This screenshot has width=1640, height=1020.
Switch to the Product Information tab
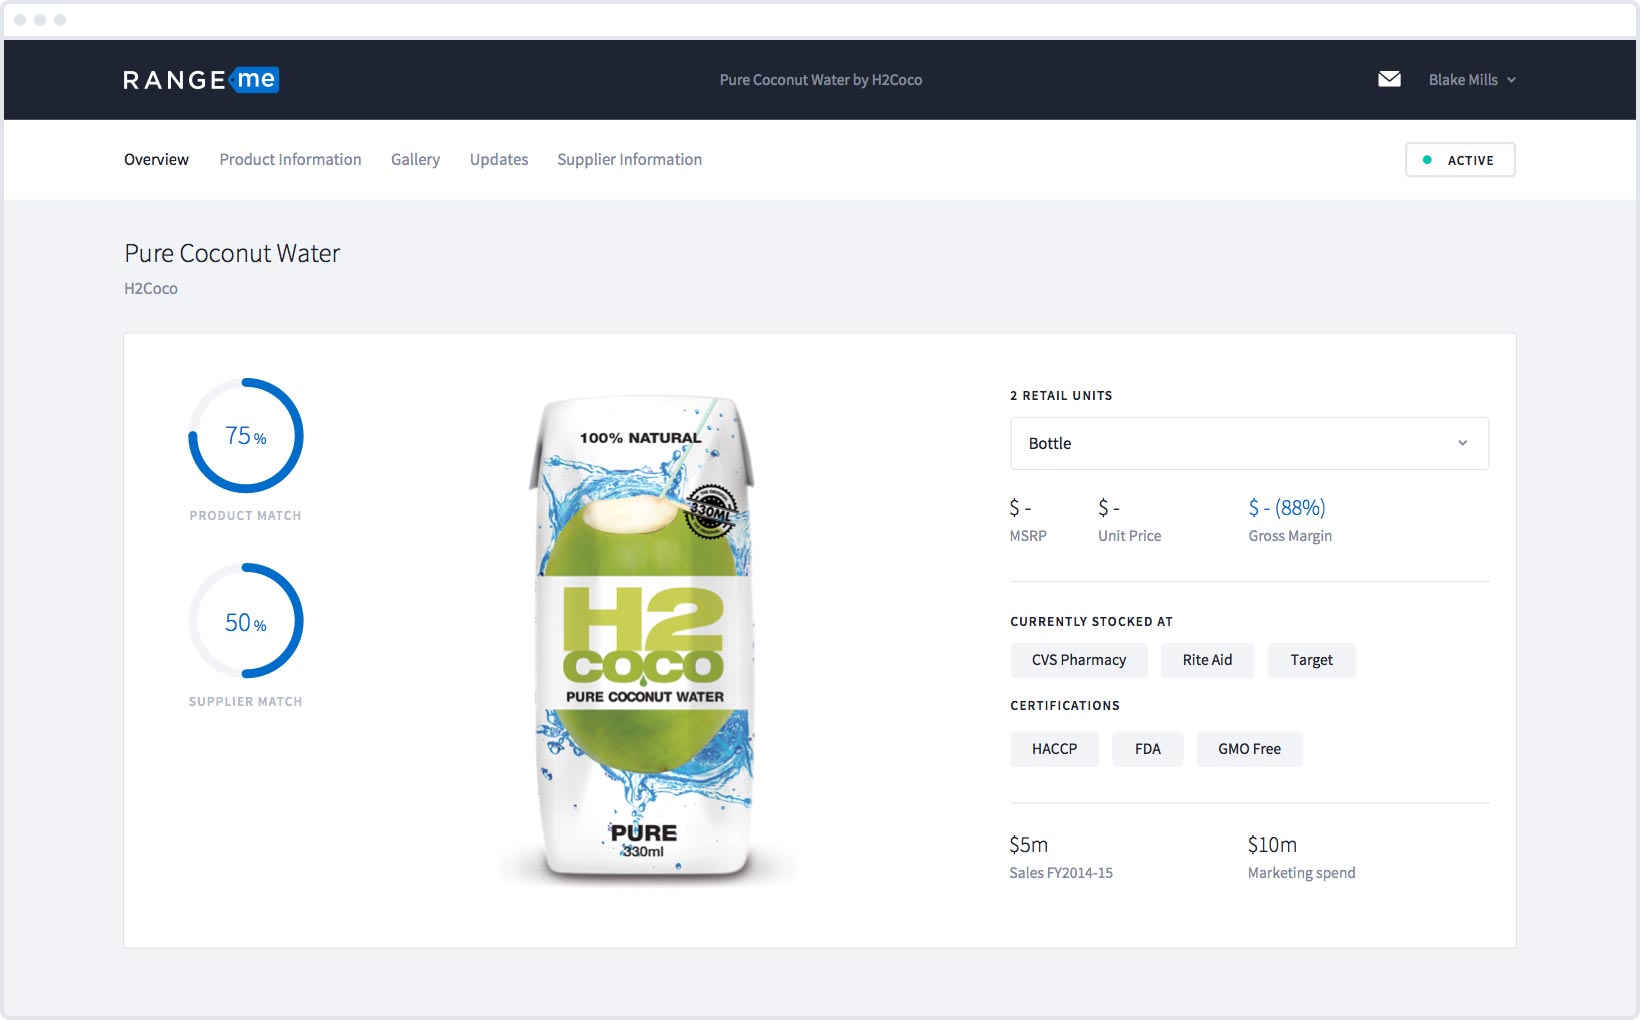(290, 159)
